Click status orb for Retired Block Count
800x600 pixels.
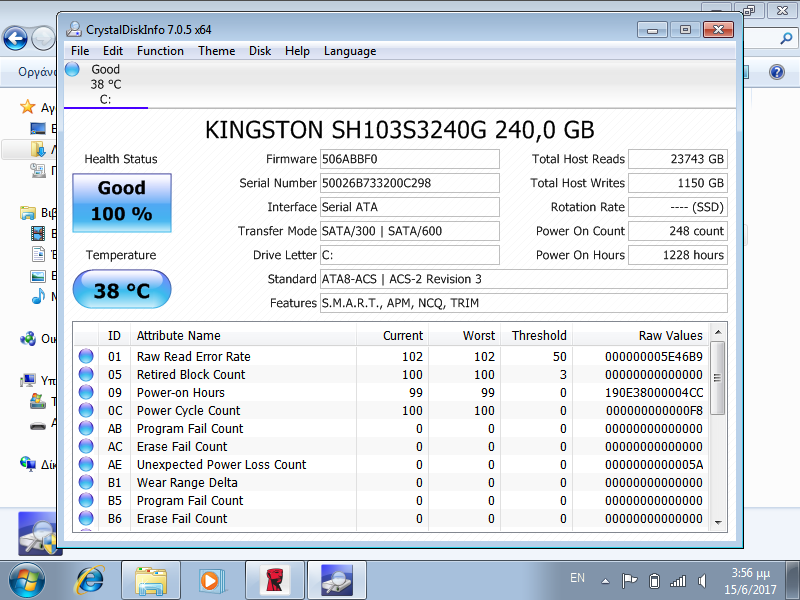click(86, 374)
